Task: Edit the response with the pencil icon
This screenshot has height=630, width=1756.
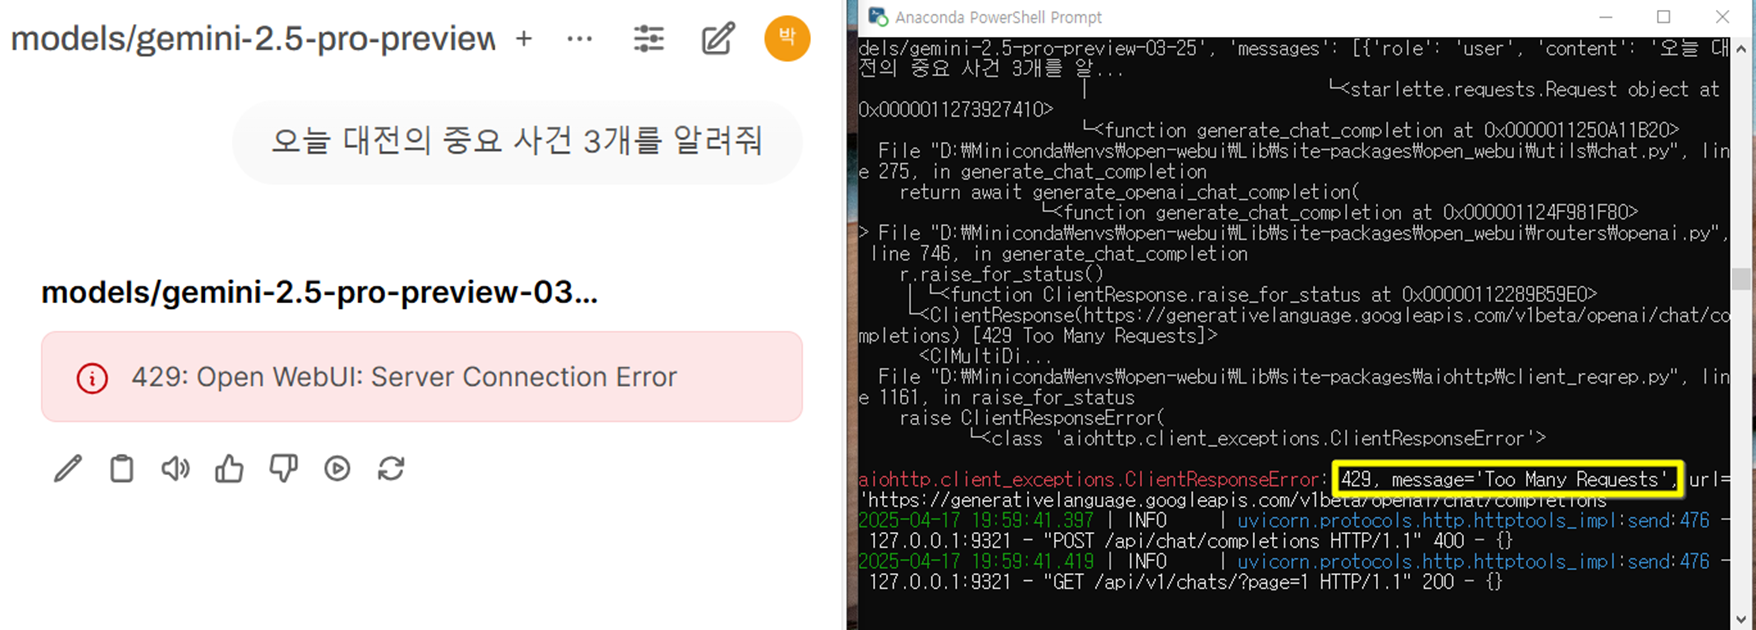Action: coord(68,468)
